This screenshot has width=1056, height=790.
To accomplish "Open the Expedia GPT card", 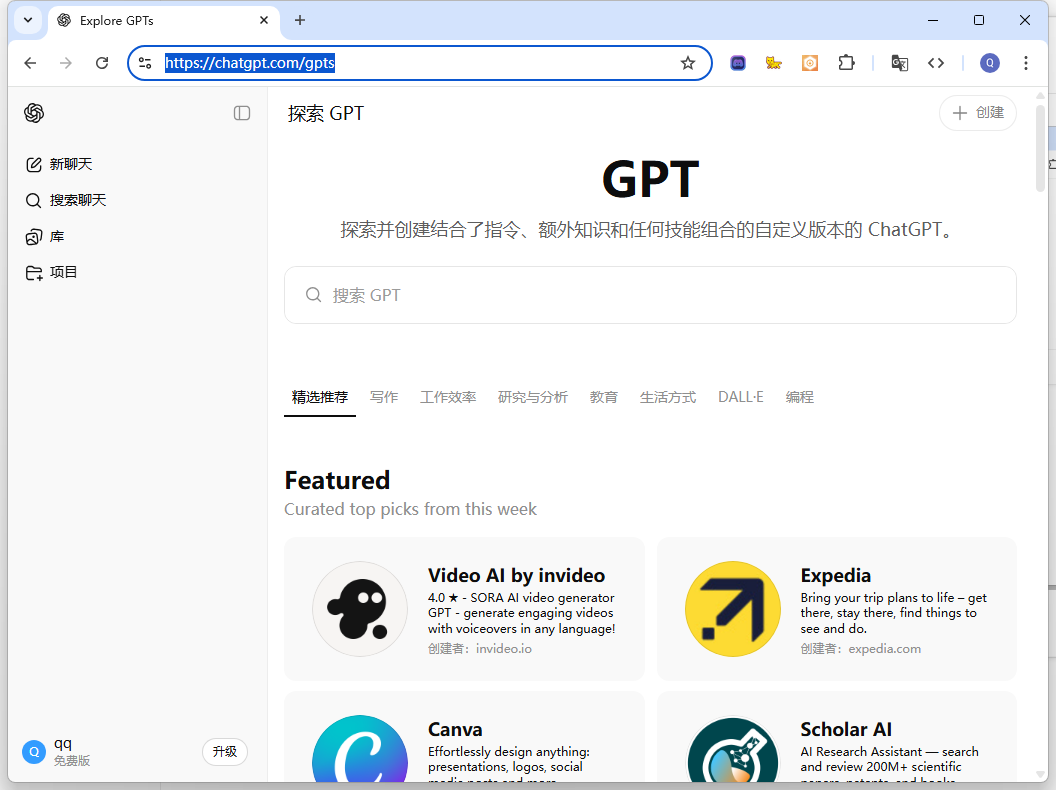I will pyautogui.click(x=836, y=609).
